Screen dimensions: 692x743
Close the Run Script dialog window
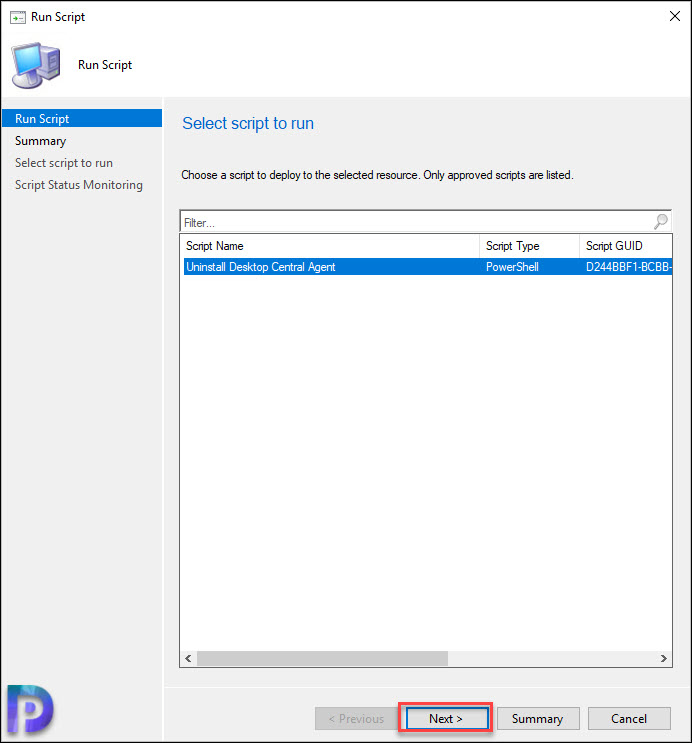pyautogui.click(x=674, y=17)
